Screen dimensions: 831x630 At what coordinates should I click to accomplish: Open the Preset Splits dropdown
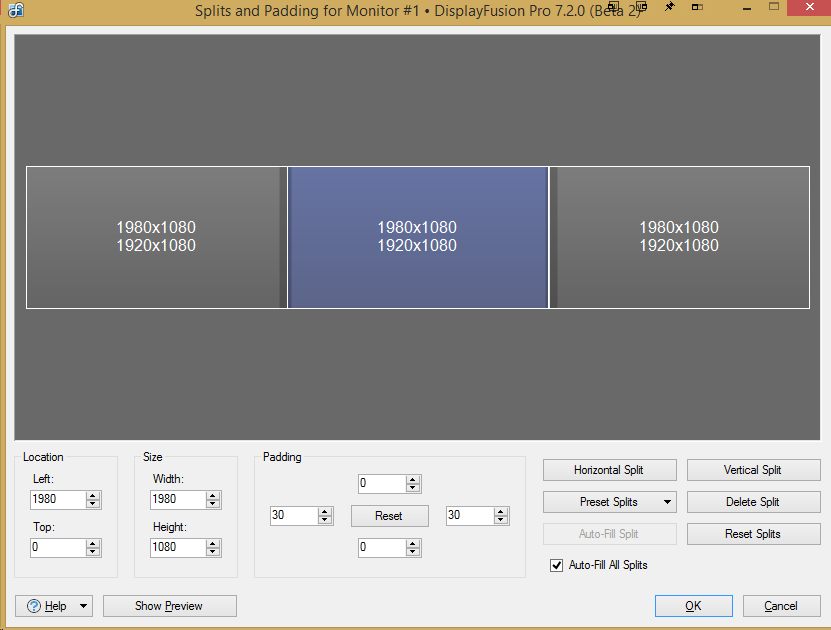tap(610, 502)
